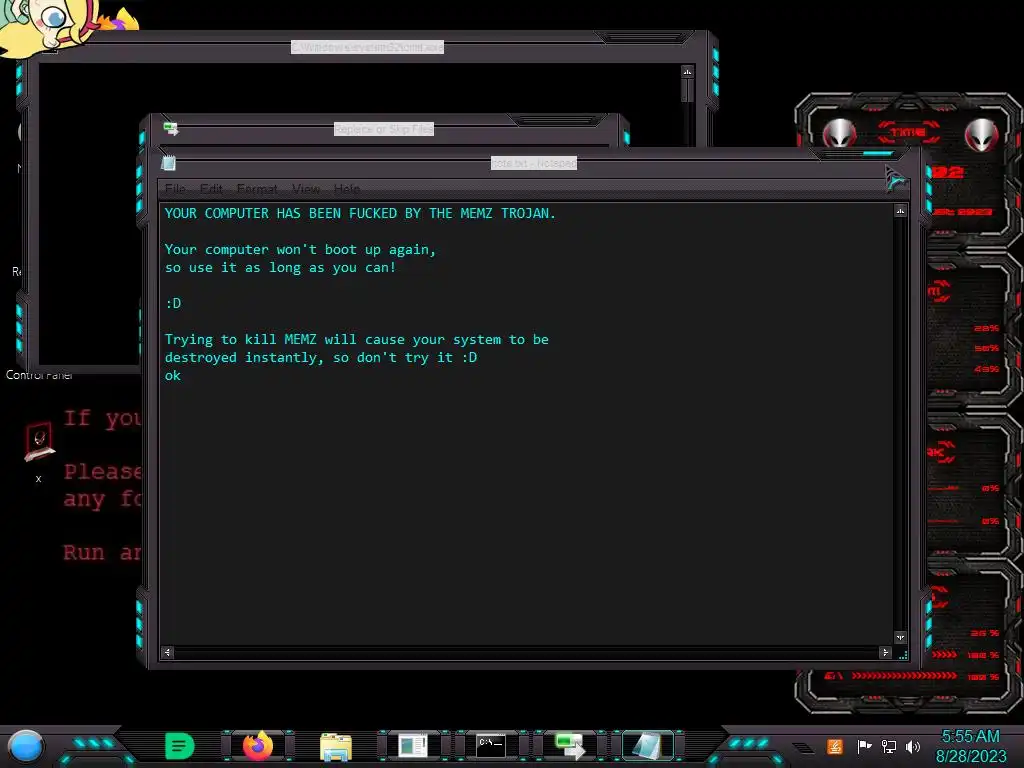Screen dimensions: 1024x768
Task: Click the Notepad vertical scrollbar down arrow
Action: click(900, 637)
